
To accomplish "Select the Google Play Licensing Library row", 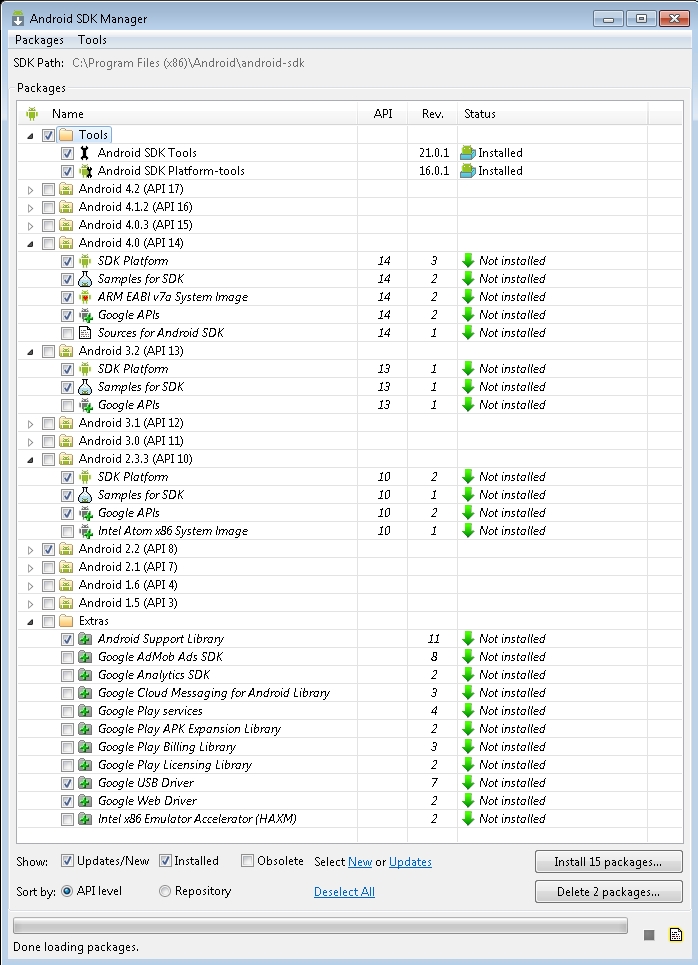I will pyautogui.click(x=350, y=765).
